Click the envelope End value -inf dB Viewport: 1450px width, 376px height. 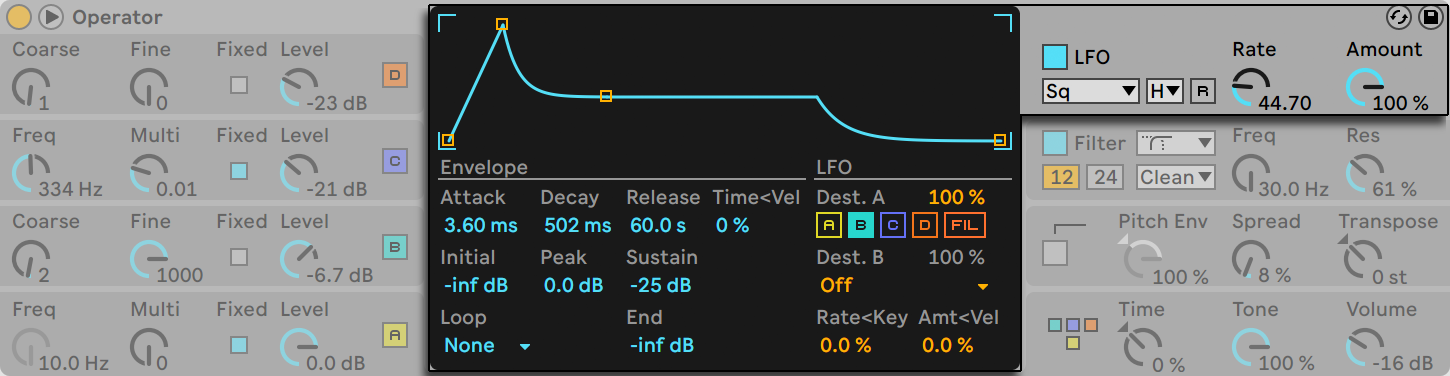(x=662, y=346)
